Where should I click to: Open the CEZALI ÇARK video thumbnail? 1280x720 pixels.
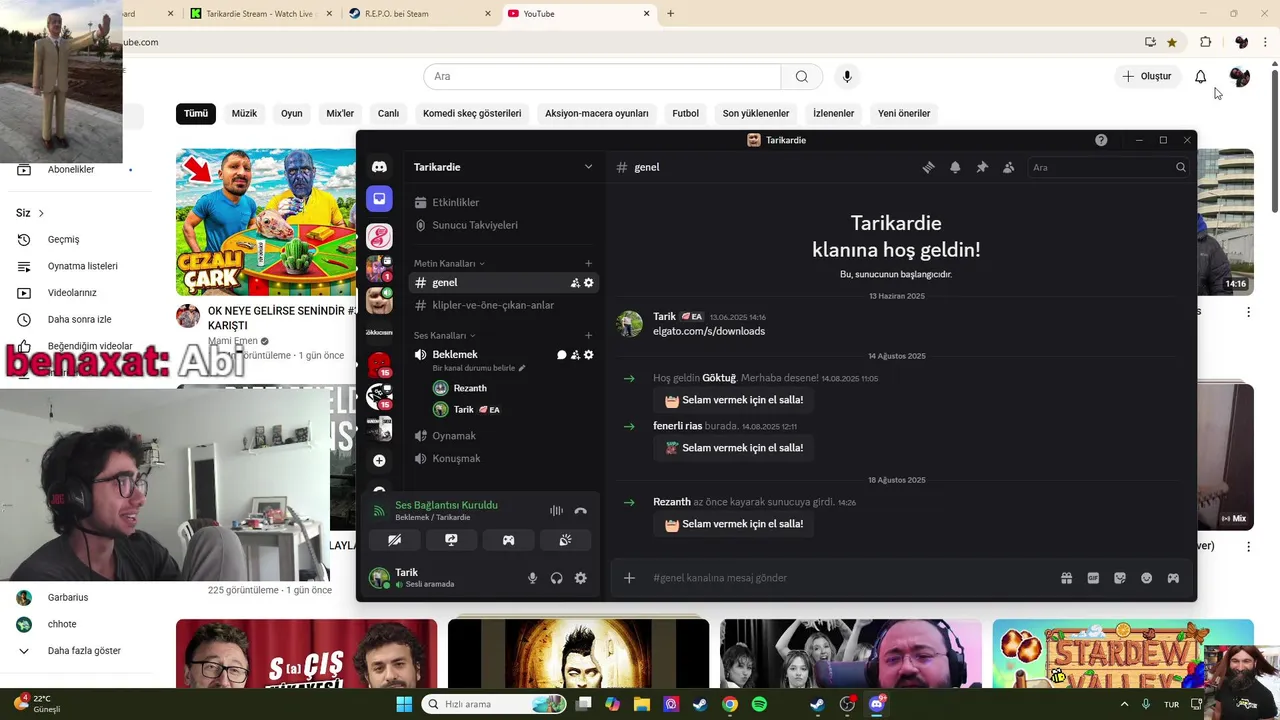point(266,222)
